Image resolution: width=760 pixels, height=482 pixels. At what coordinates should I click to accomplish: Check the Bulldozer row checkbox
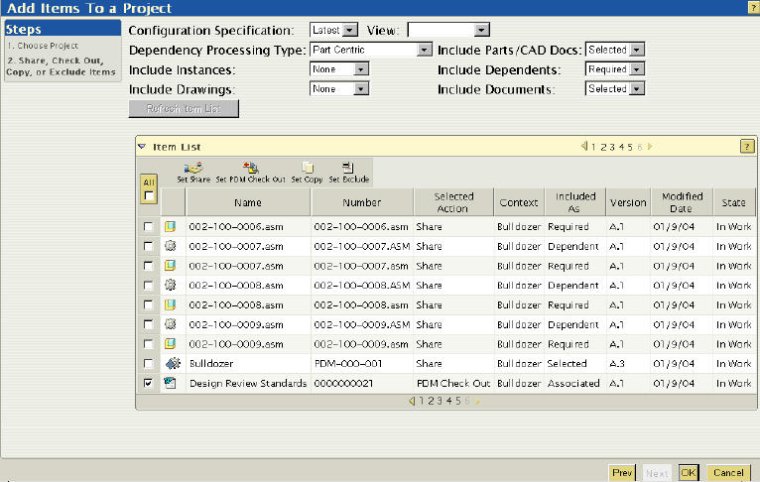coord(148,363)
